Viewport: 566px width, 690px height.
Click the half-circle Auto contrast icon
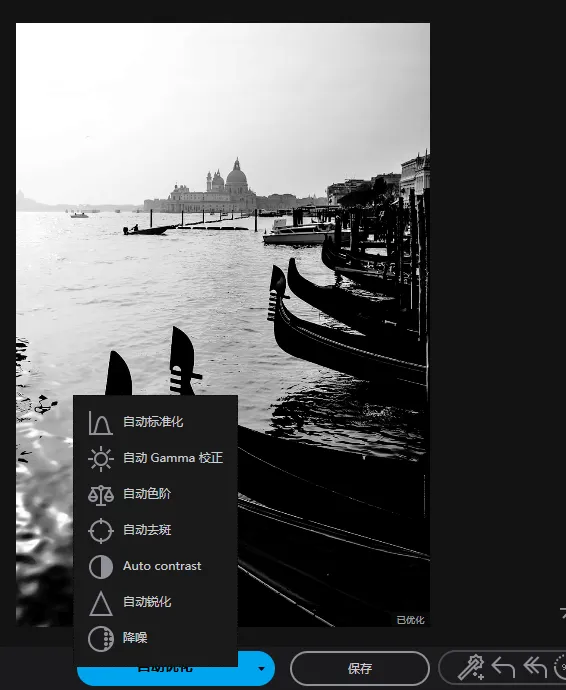coord(100,566)
